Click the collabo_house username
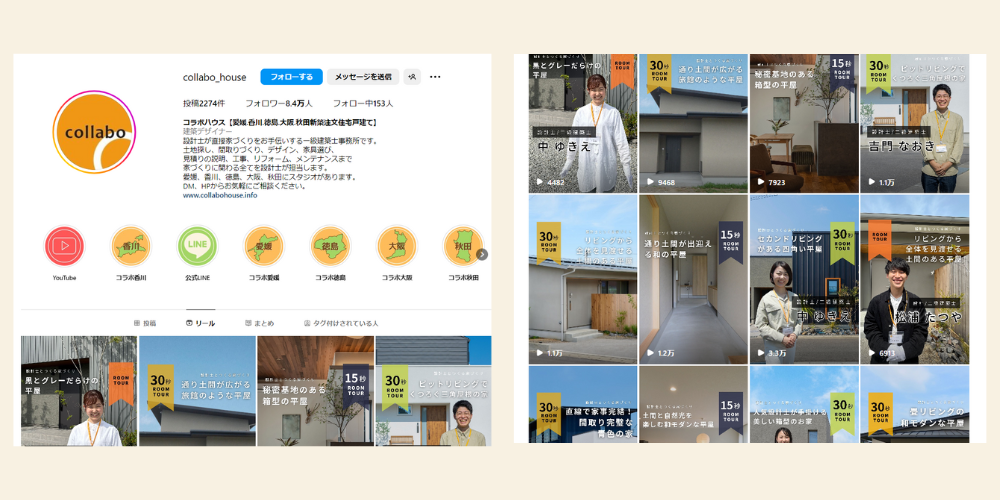The image size is (1000, 500). click(214, 77)
